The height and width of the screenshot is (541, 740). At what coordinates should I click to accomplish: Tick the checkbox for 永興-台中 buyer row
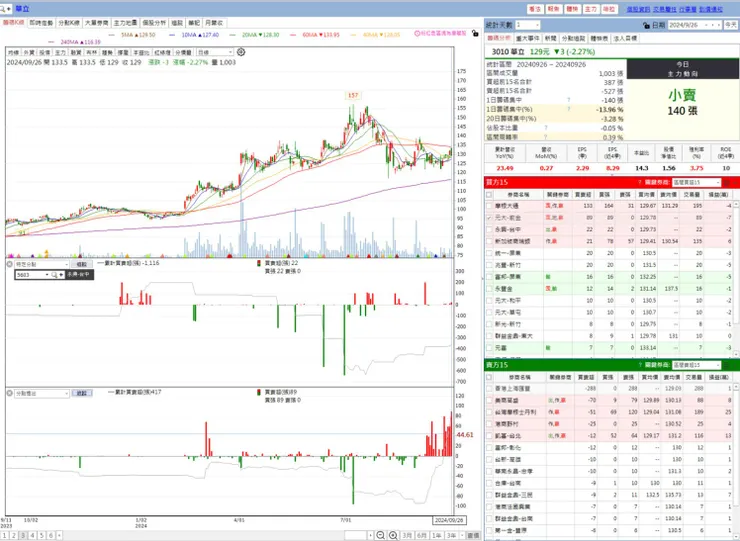[489, 229]
